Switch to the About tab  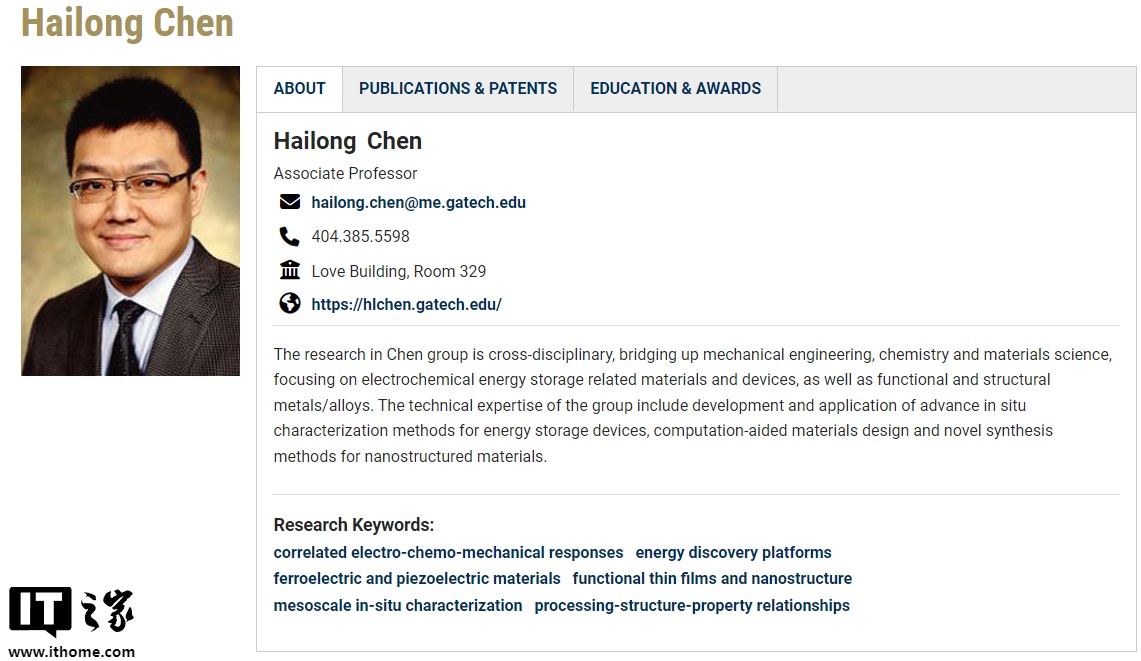coord(299,88)
